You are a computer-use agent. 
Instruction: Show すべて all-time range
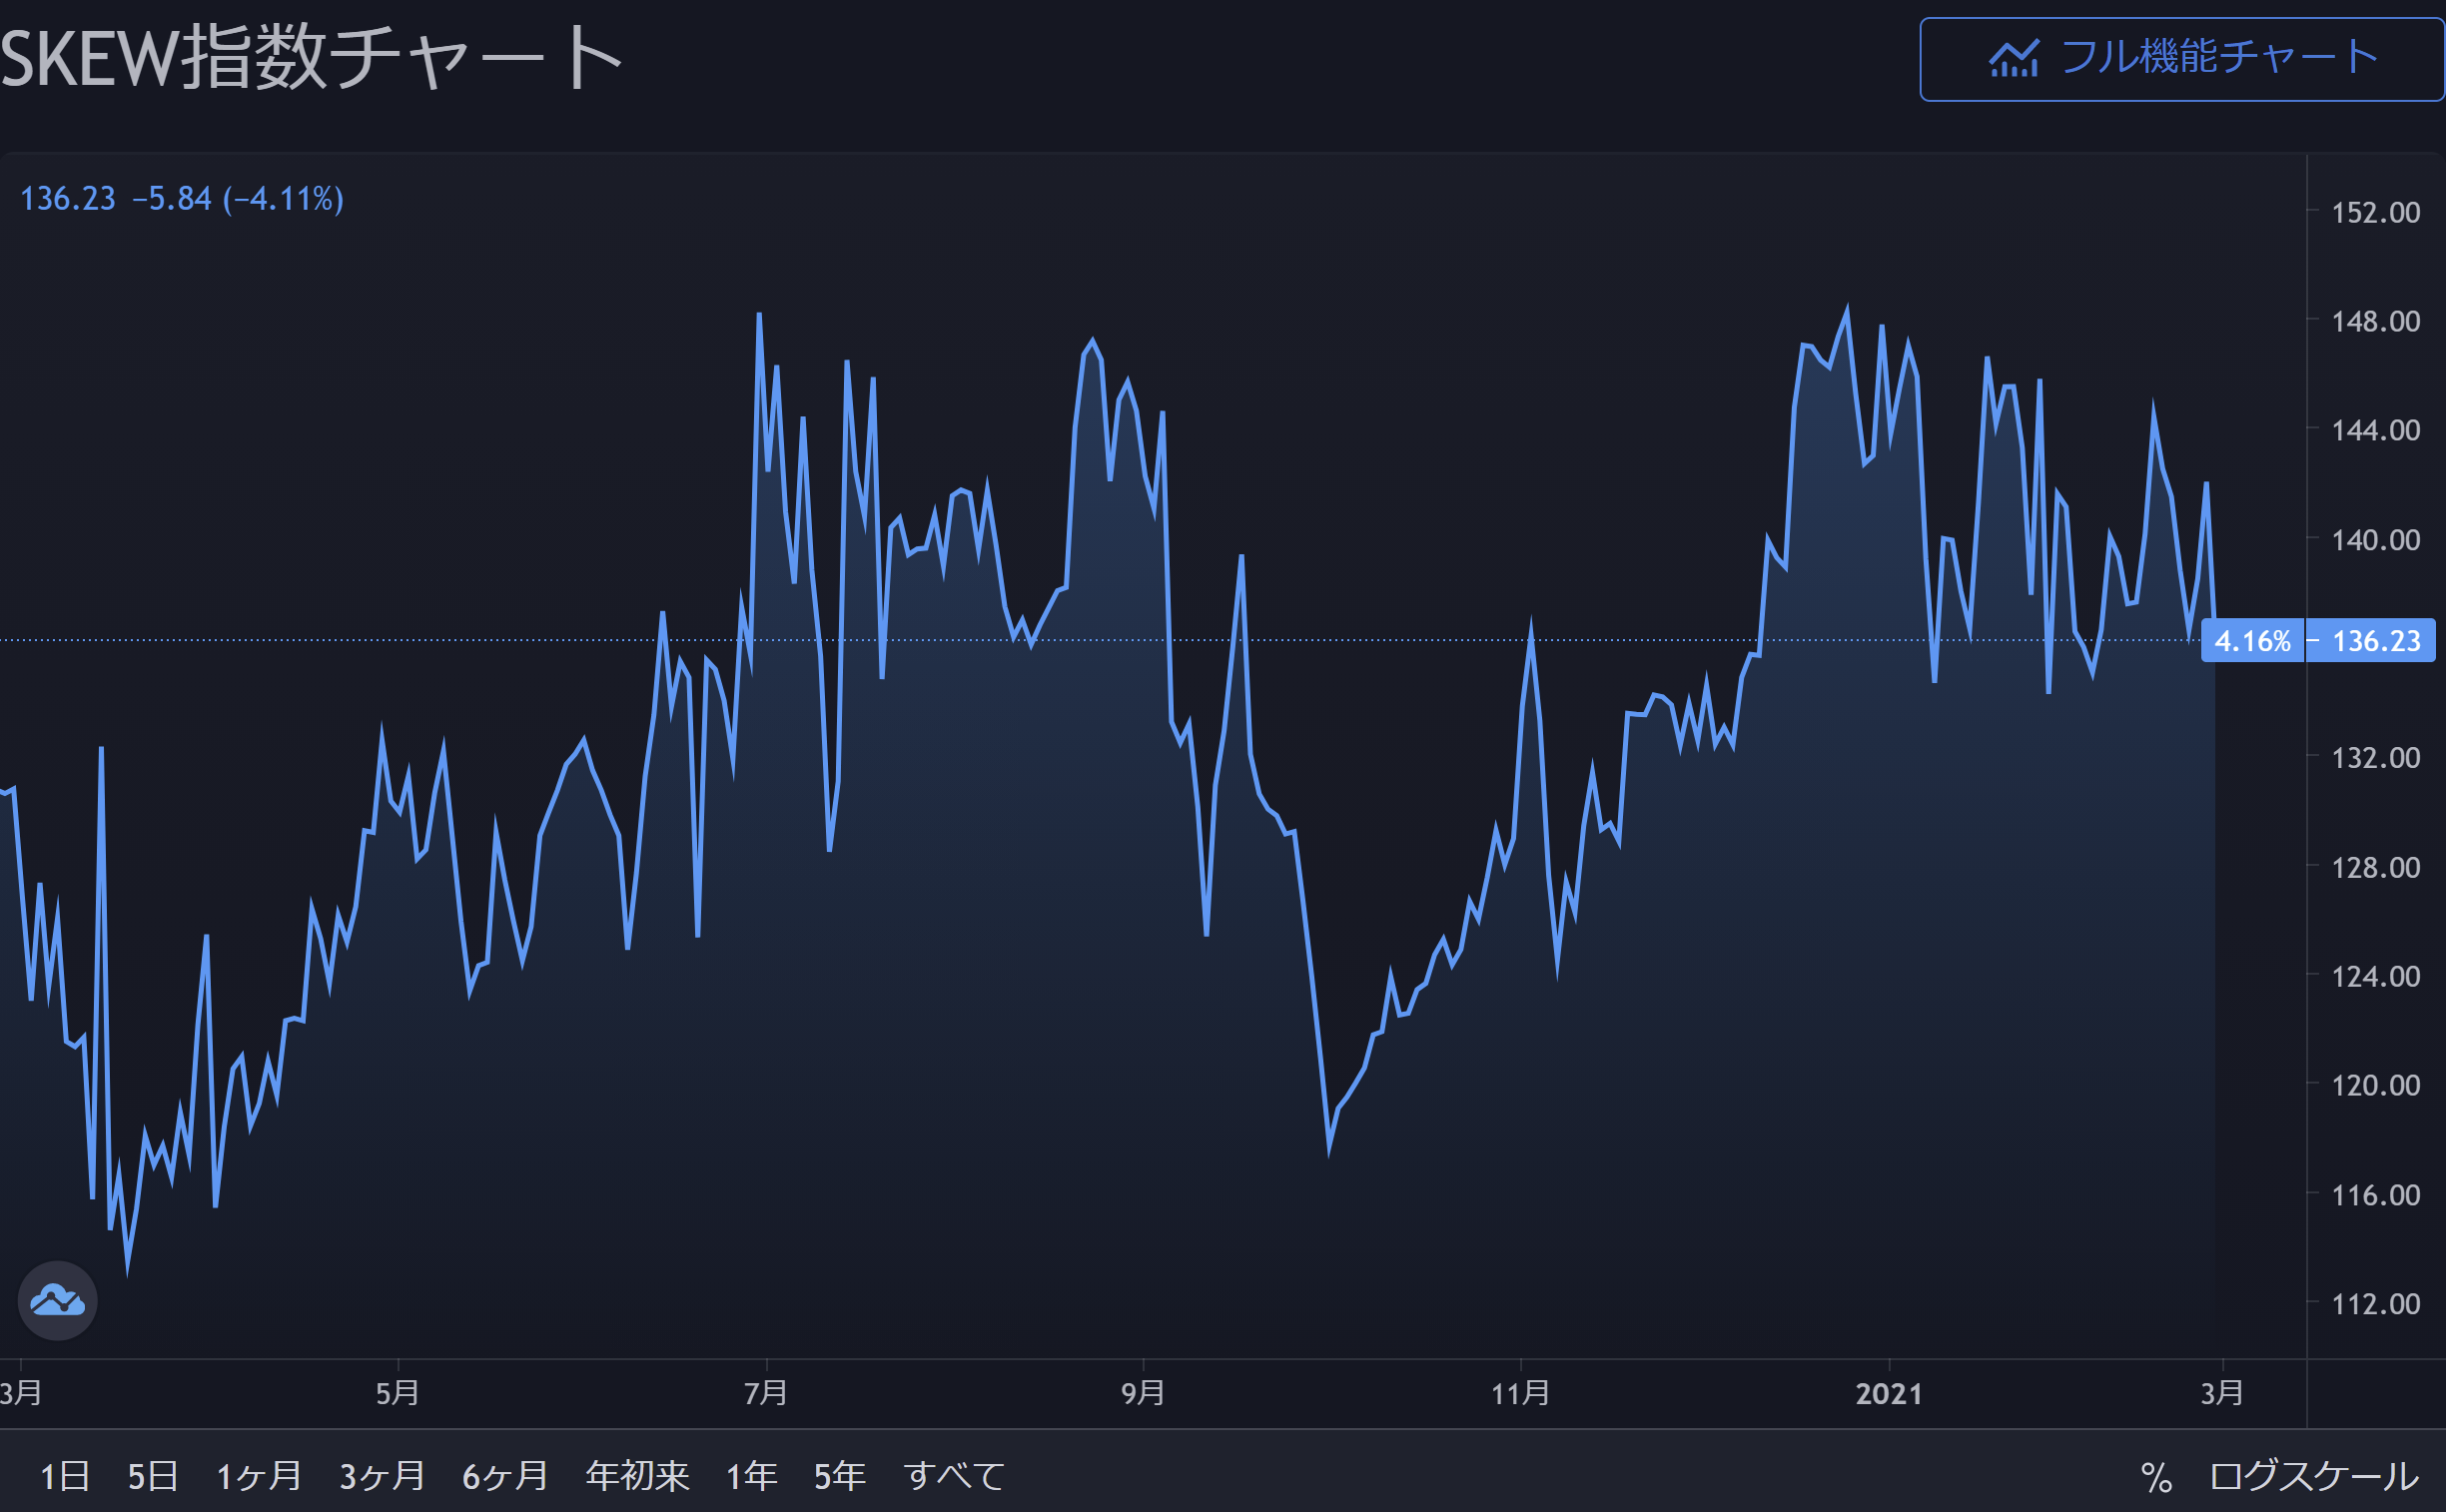[954, 1476]
